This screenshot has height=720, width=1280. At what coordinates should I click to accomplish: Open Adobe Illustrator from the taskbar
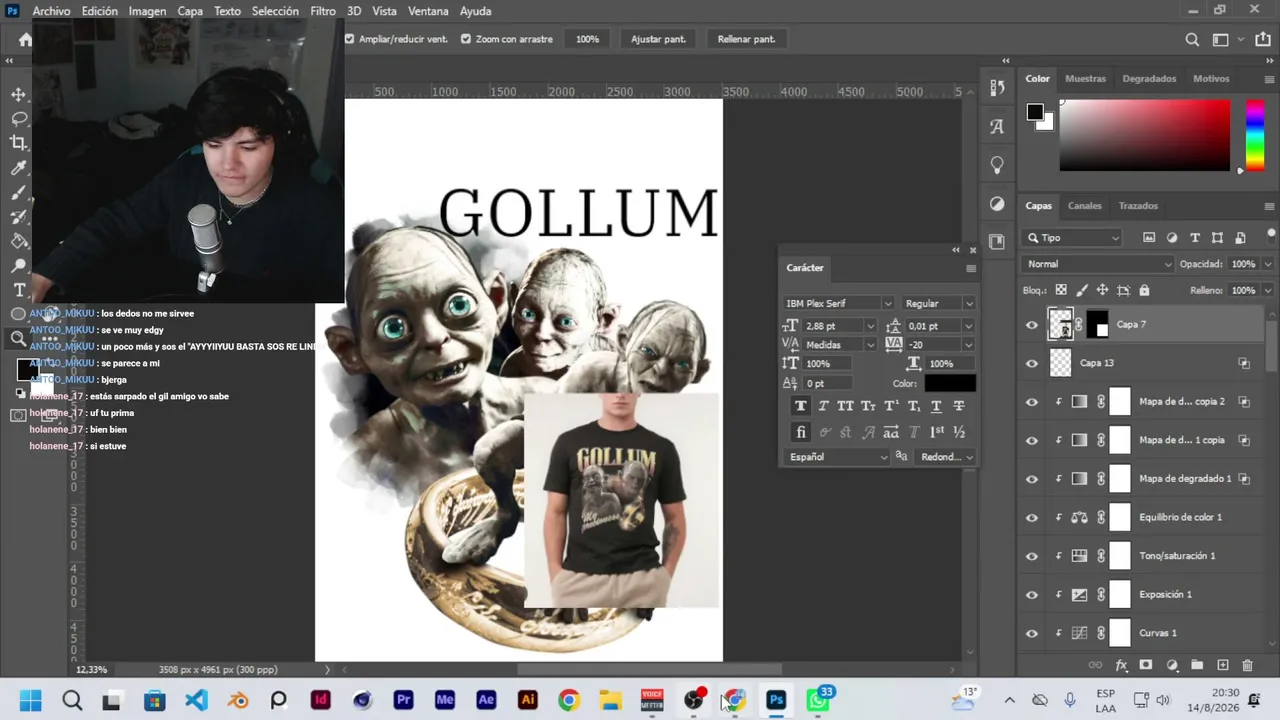[528, 700]
